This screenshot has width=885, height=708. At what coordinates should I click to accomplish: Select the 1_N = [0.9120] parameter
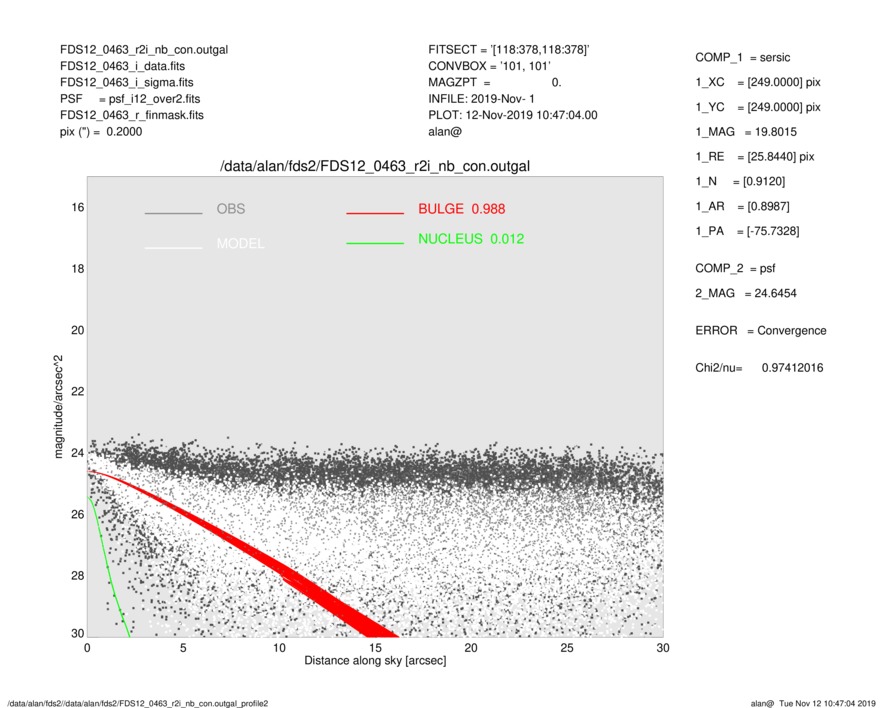pos(740,182)
